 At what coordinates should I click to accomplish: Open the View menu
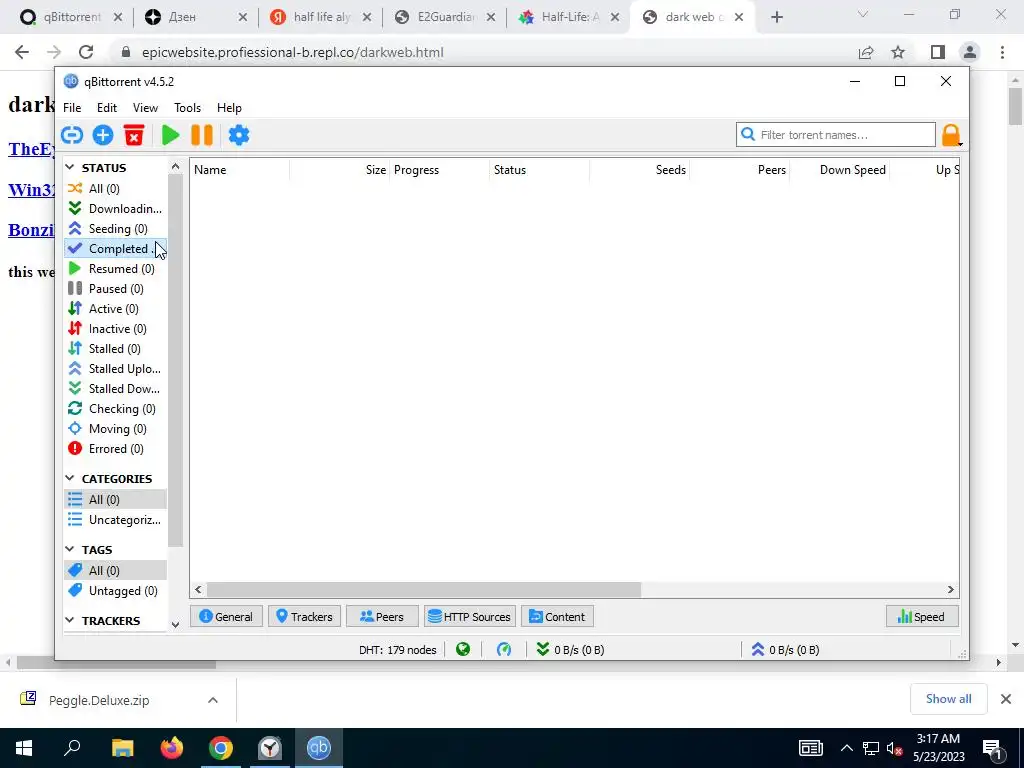145,108
